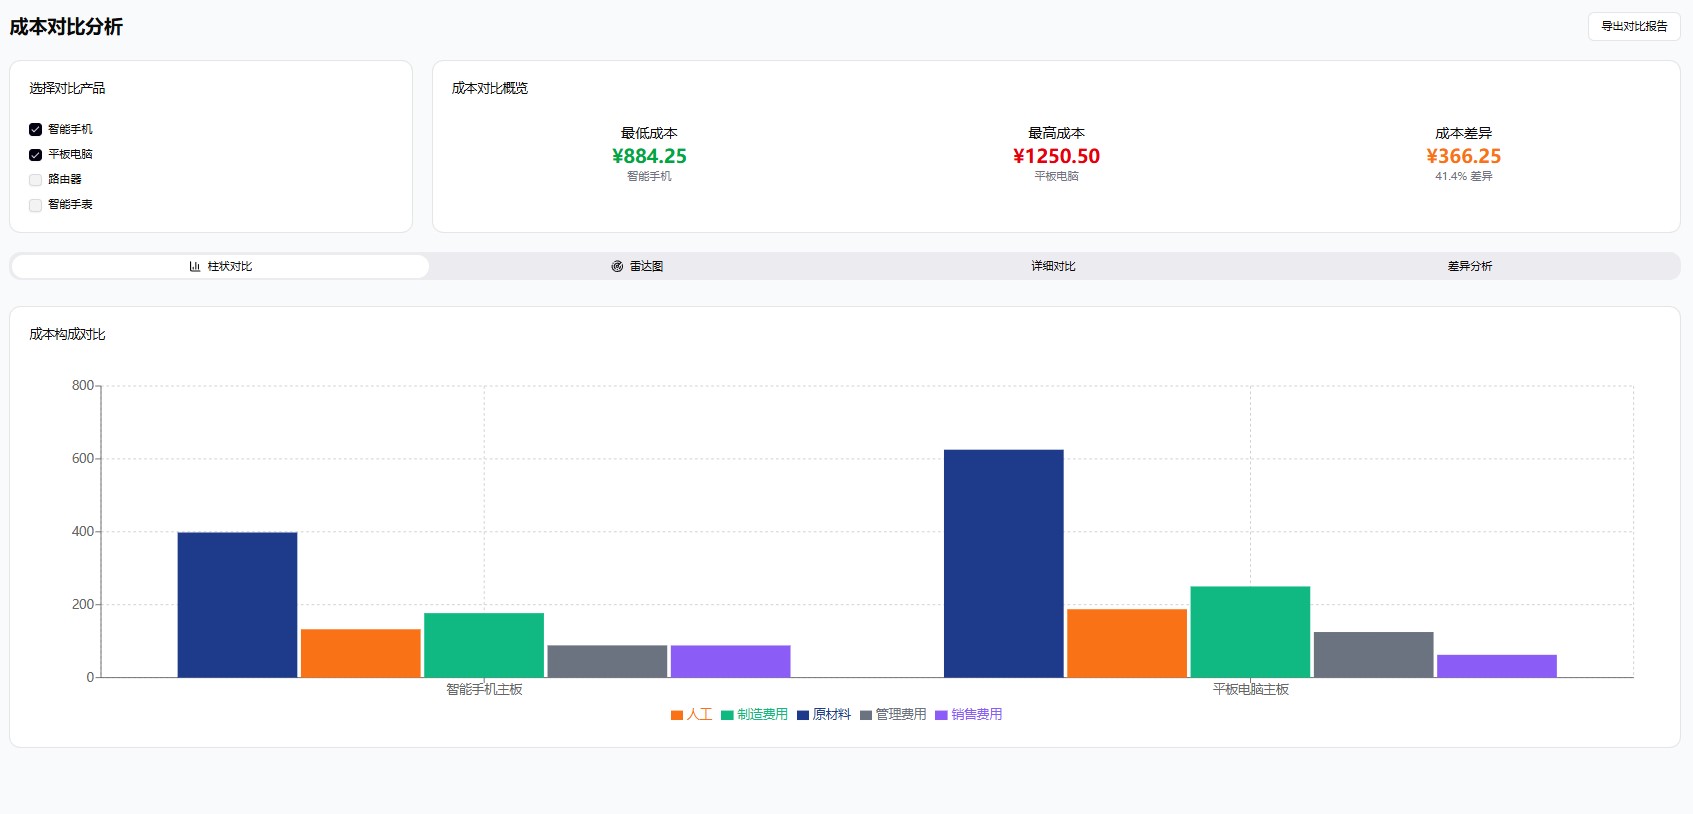Click the purple 销售费用 bar of 平板电脑主板
The height and width of the screenshot is (814, 1693).
tap(1496, 666)
